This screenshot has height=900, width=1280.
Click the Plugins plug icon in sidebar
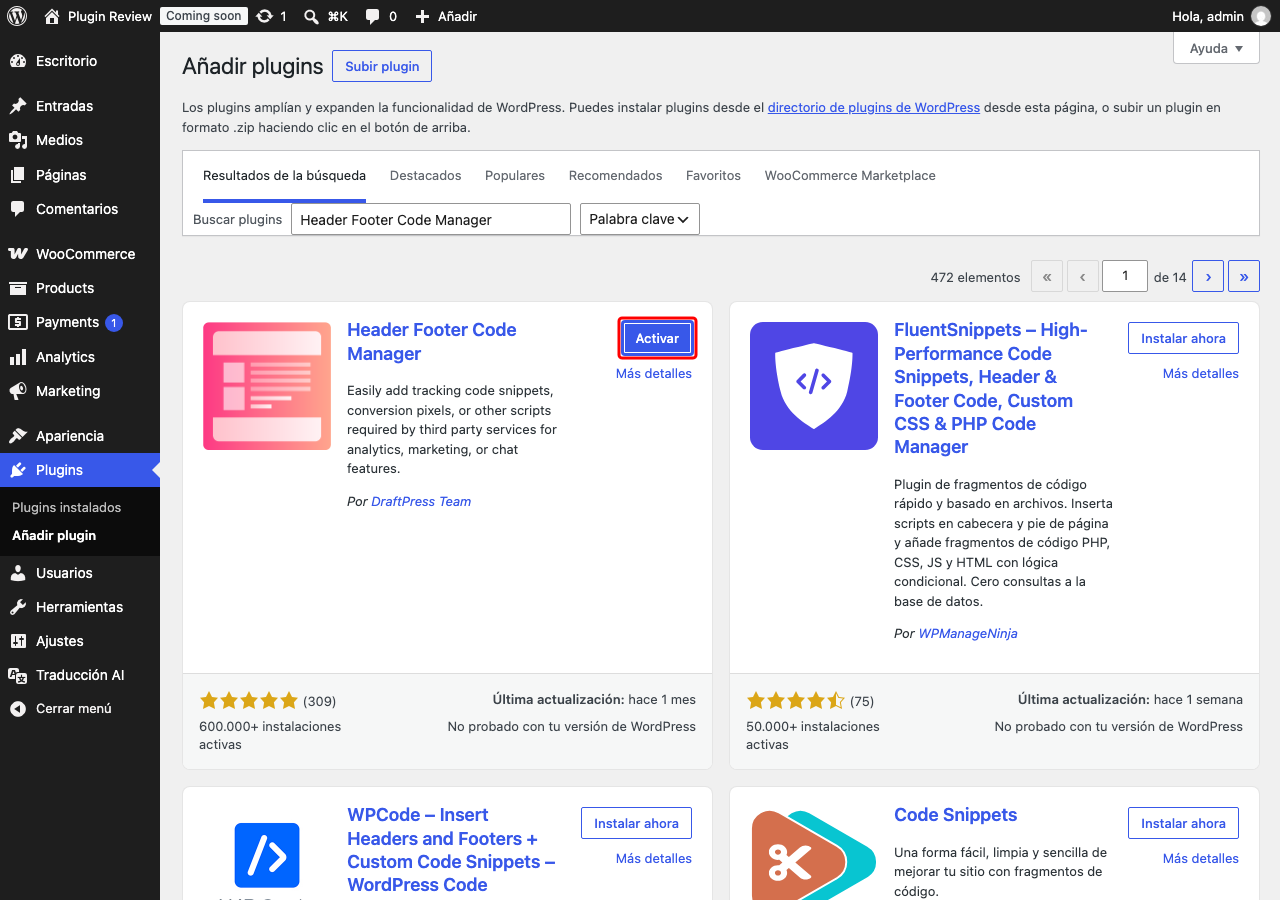pos(18,470)
